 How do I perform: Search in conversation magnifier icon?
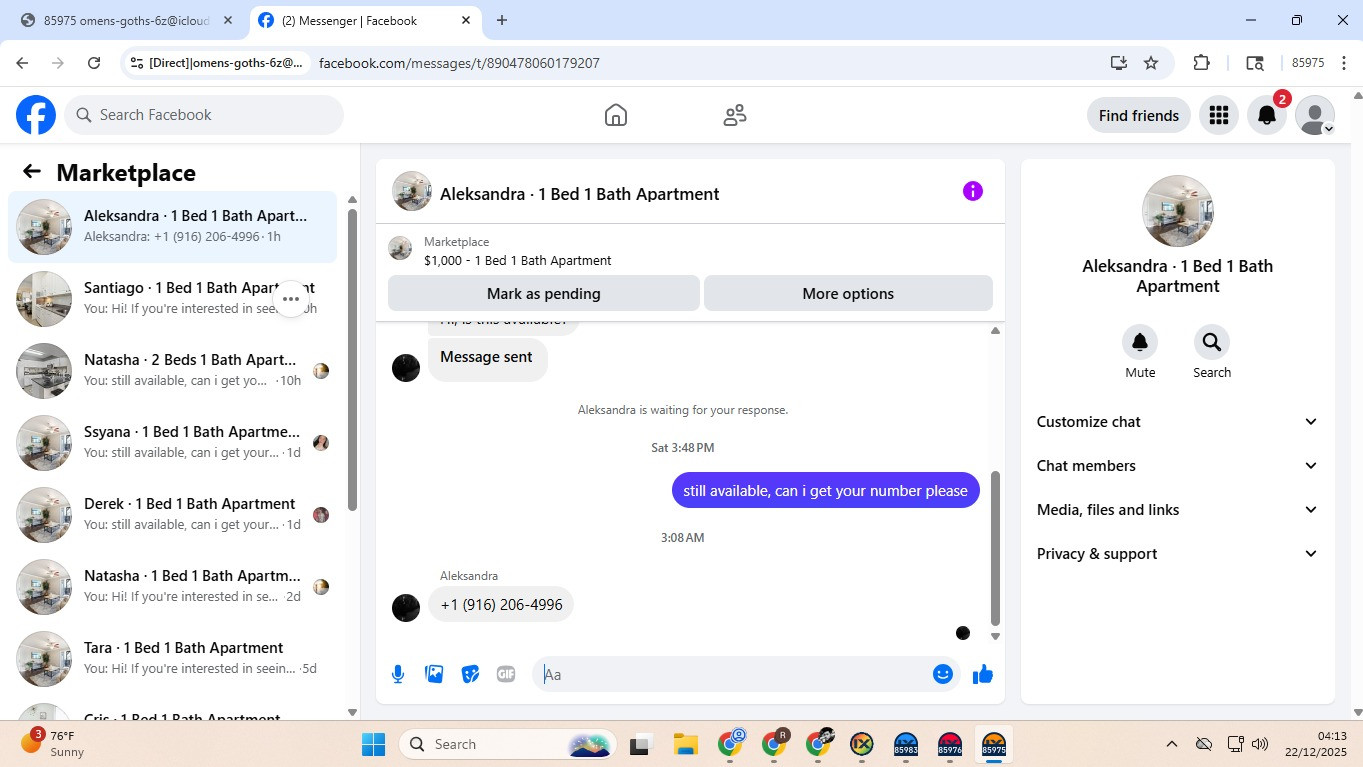[1212, 343]
